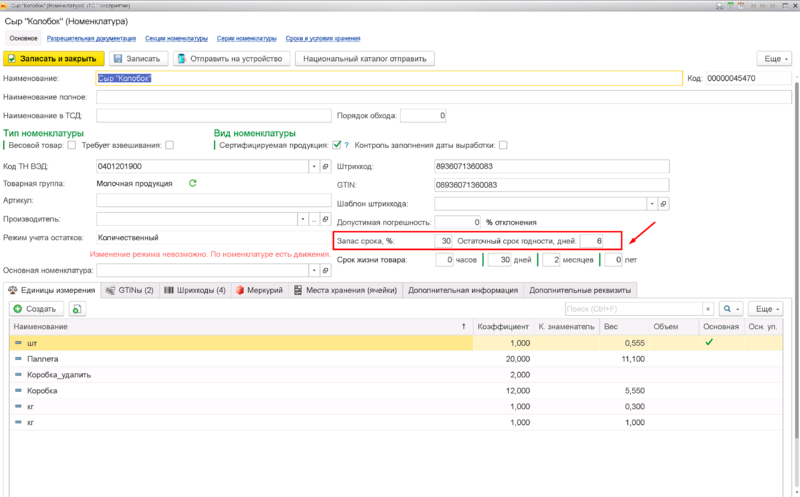Send item via Отправить на устройство

pos(232,59)
